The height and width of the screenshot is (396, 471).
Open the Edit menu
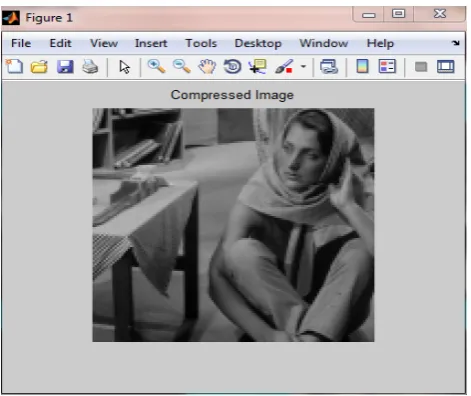tap(60, 43)
